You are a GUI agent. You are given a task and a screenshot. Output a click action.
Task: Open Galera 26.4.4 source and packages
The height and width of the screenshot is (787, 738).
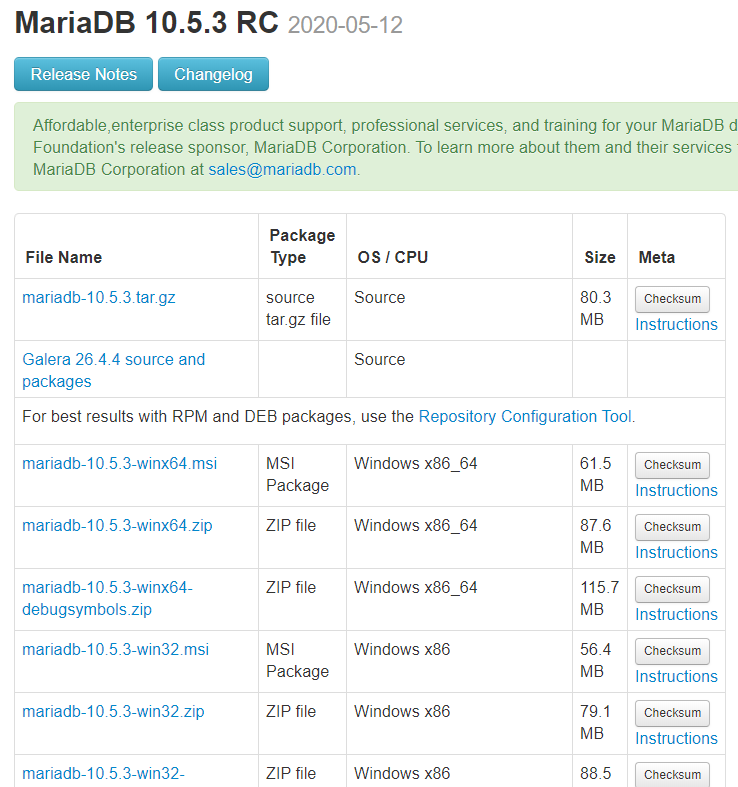pos(113,370)
